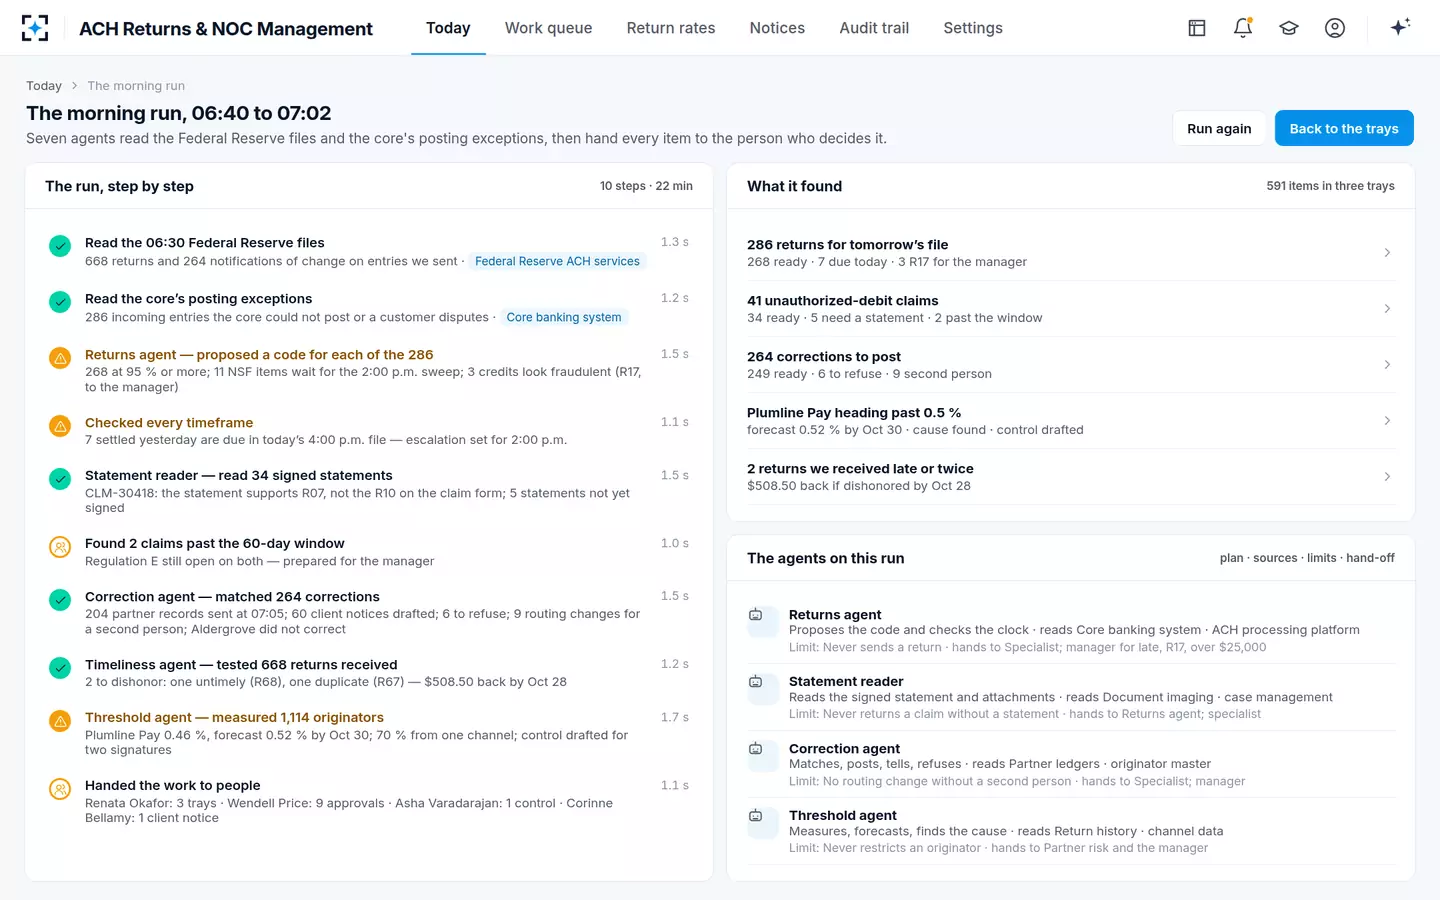The image size is (1440, 900).
Task: Expand the 286 returns for tomorrow's file row
Action: [1070, 252]
